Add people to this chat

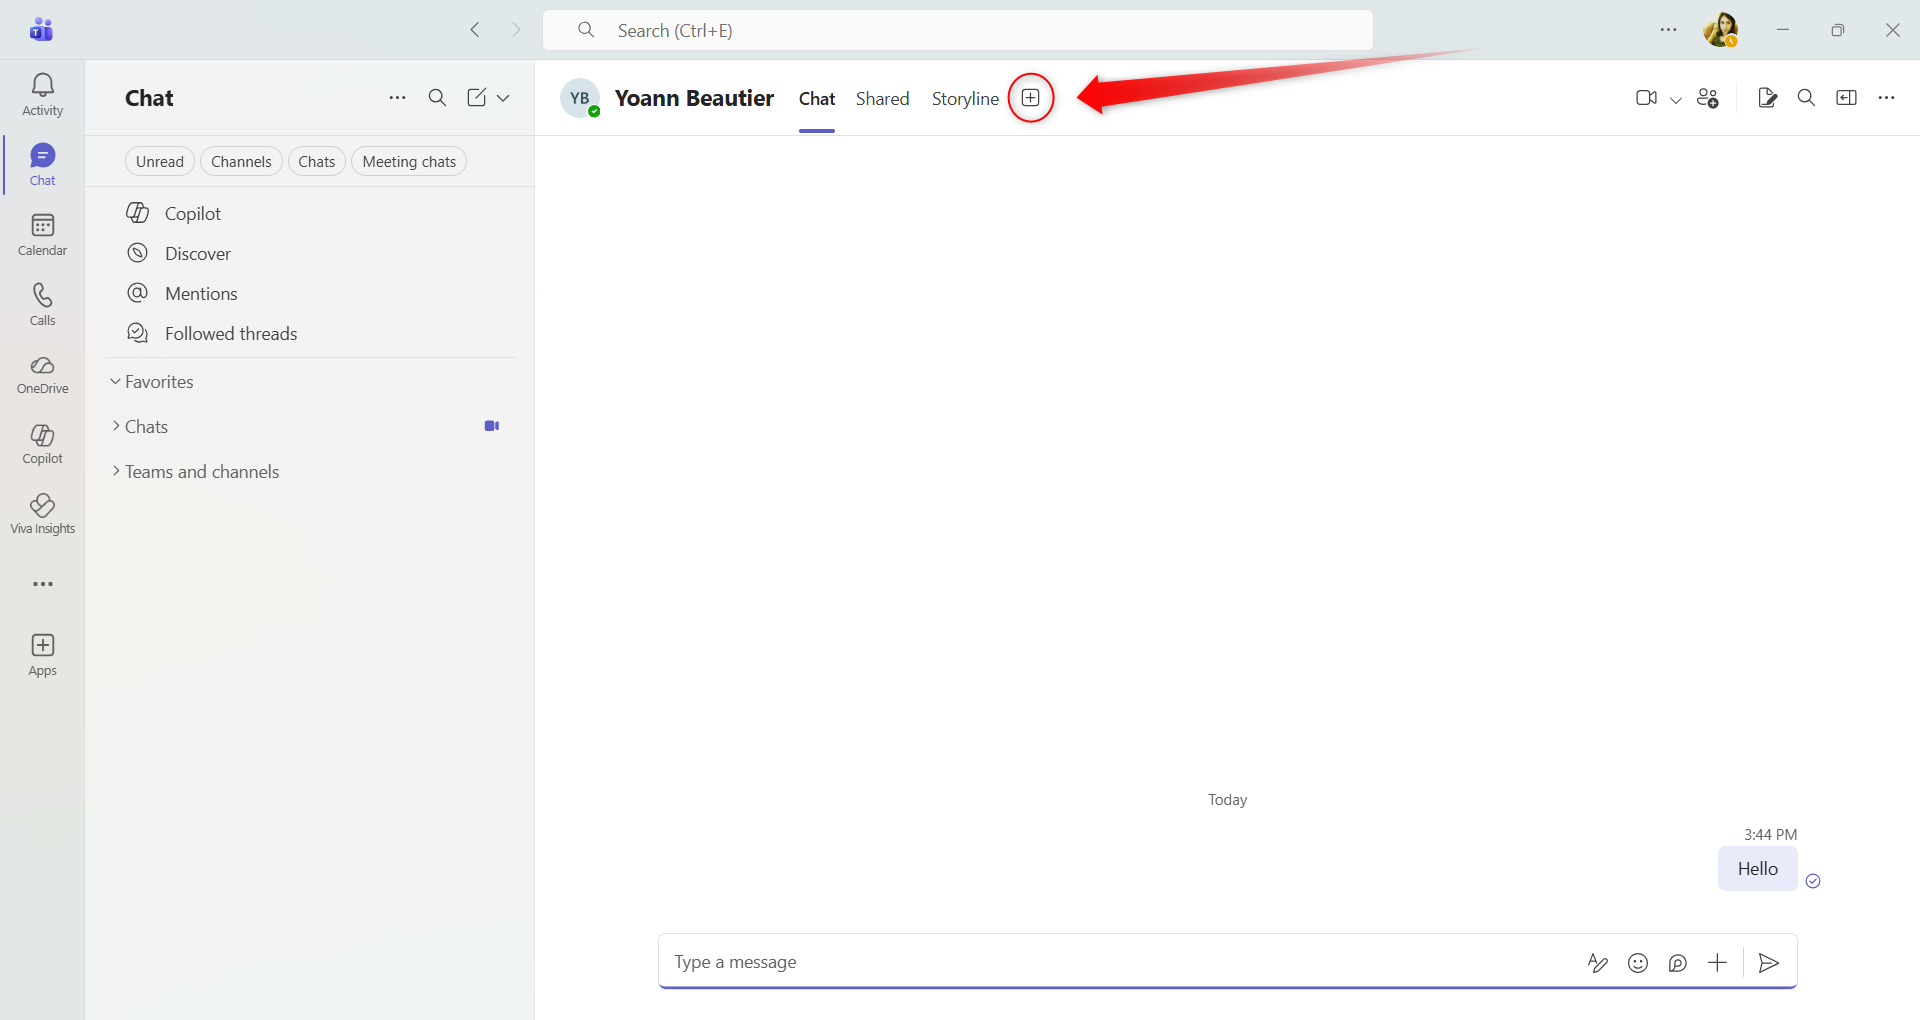[x=1708, y=98]
